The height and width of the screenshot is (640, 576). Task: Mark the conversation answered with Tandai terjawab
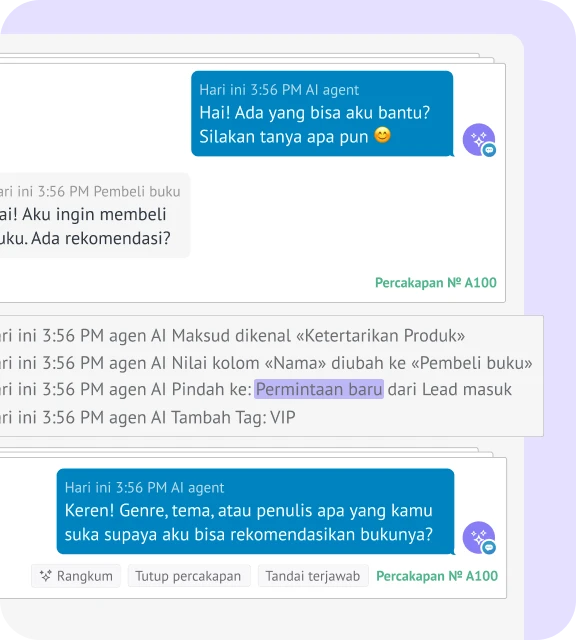pos(313,576)
